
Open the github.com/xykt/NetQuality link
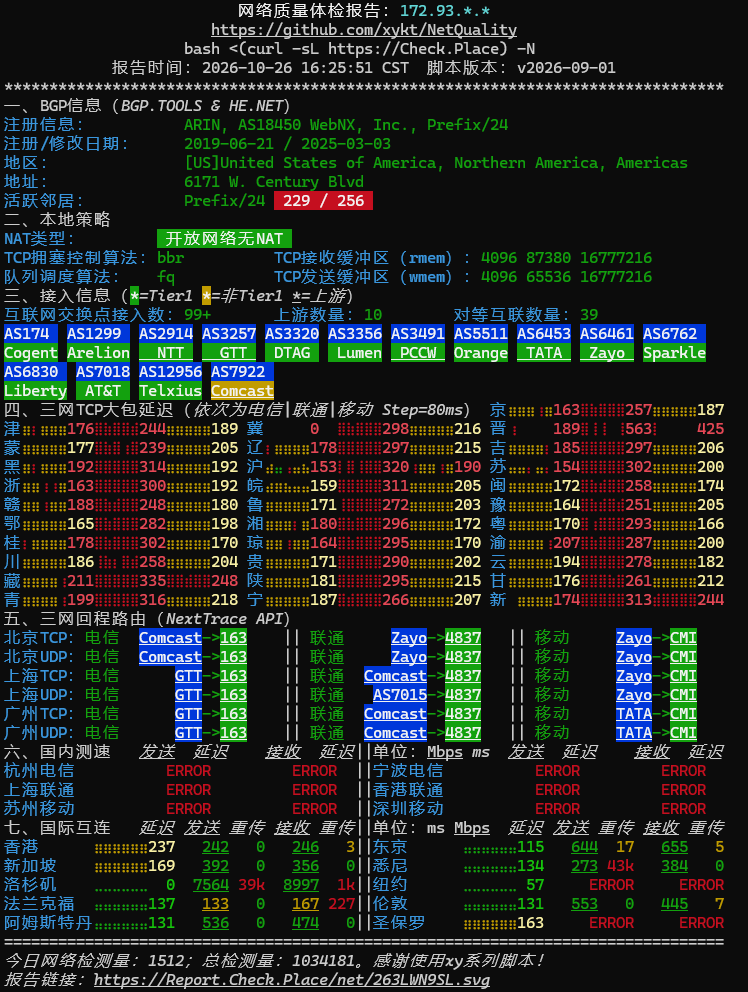point(364,30)
